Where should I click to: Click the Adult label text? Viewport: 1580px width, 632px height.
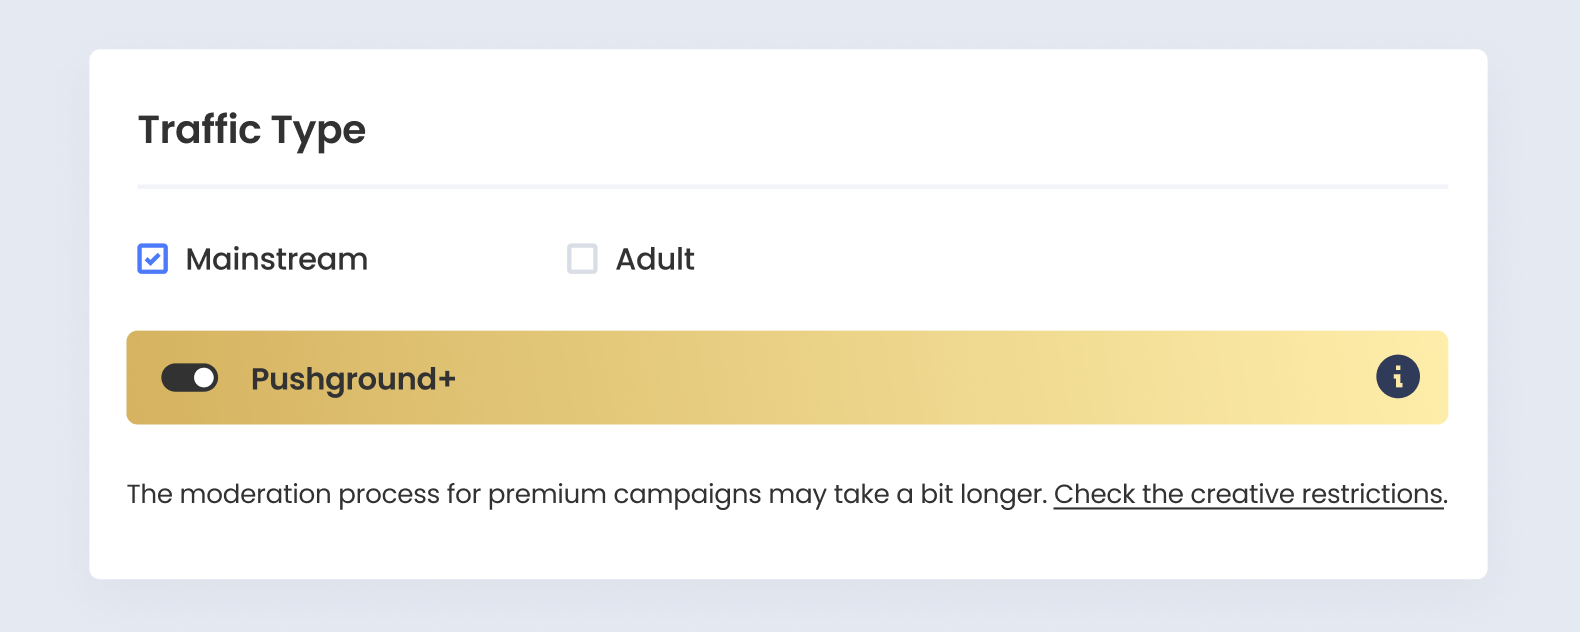click(655, 259)
